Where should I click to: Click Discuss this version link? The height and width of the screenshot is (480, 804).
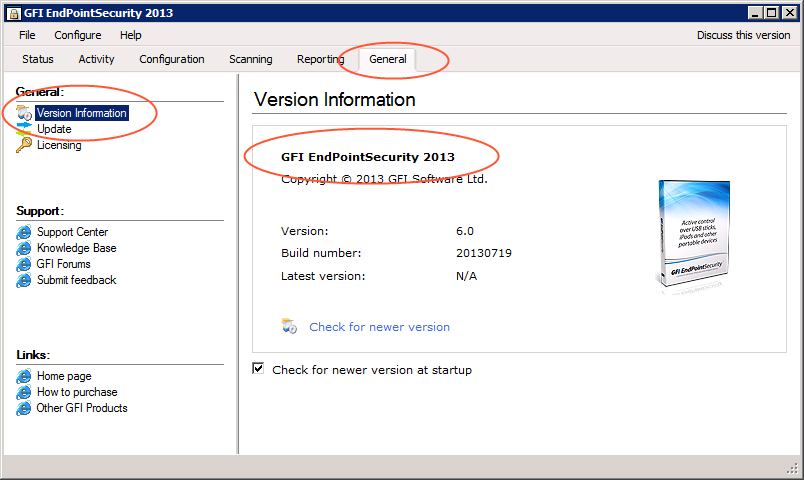coord(743,35)
